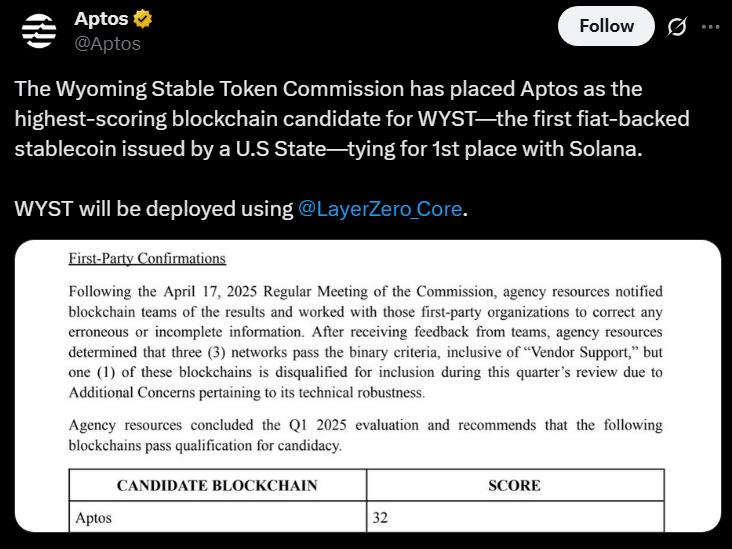The image size is (732, 549).
Task: Open the Aptos display name link
Action: coord(101,19)
